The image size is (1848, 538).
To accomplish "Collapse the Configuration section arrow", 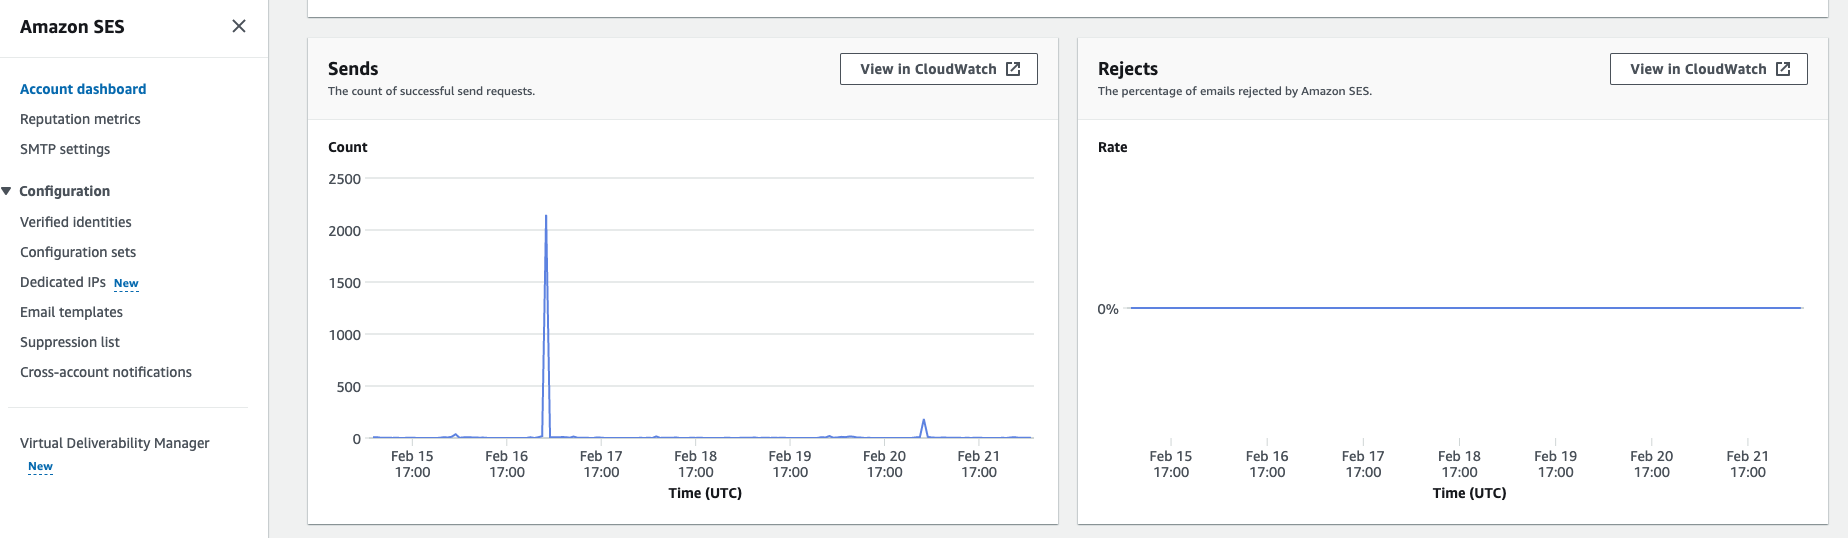I will [7, 191].
